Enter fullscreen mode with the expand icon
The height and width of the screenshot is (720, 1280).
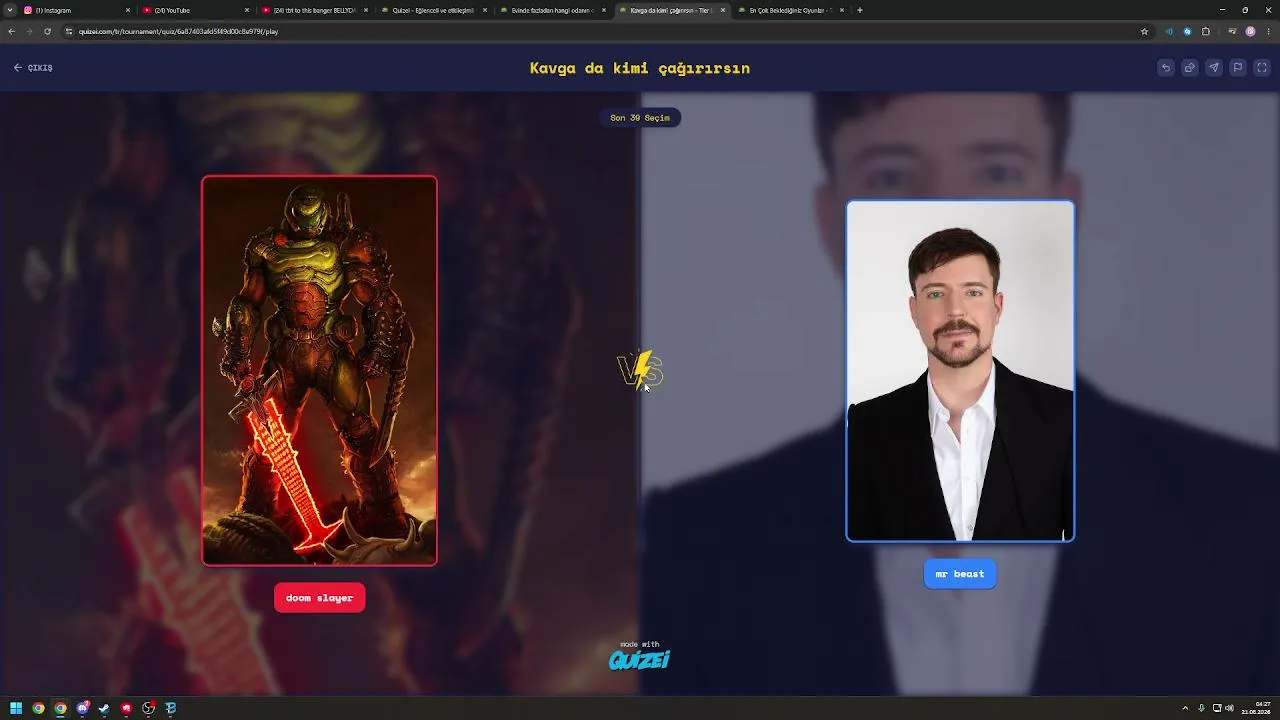[1262, 68]
